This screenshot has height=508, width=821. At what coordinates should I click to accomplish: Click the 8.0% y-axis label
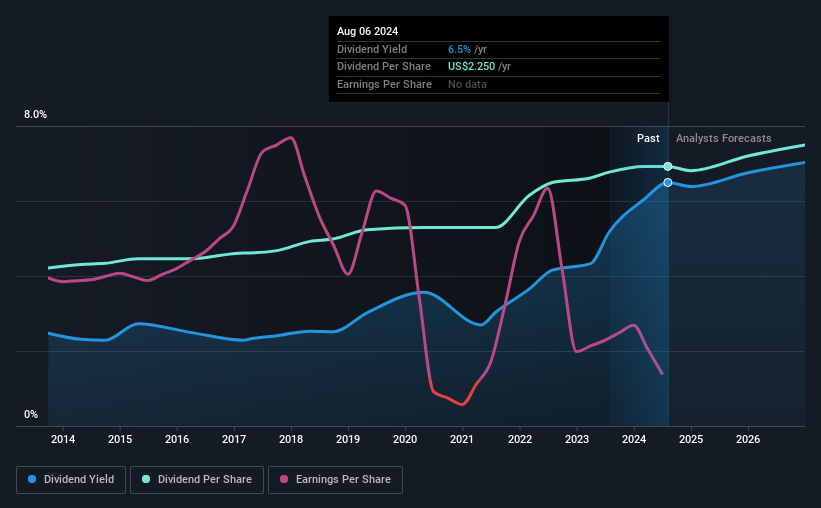[35, 115]
